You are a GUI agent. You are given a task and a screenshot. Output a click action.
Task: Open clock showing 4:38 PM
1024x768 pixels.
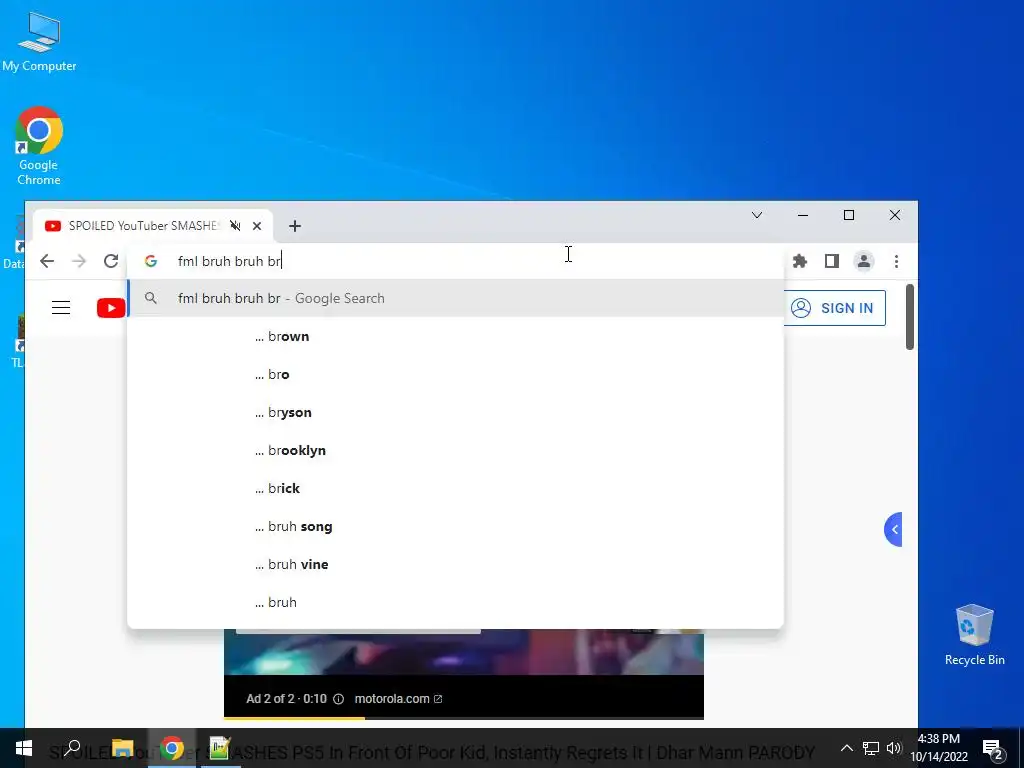pyautogui.click(x=939, y=748)
